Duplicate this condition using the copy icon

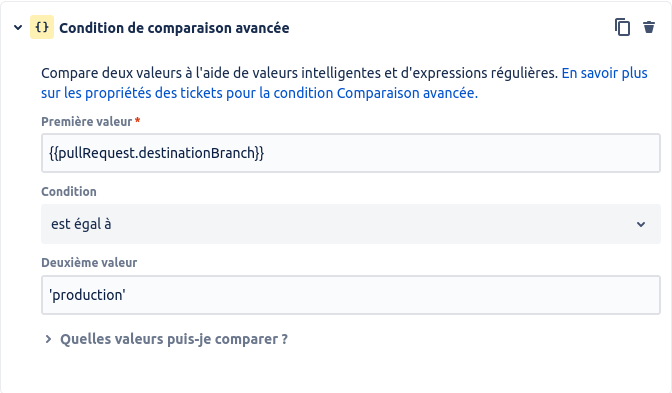click(622, 27)
